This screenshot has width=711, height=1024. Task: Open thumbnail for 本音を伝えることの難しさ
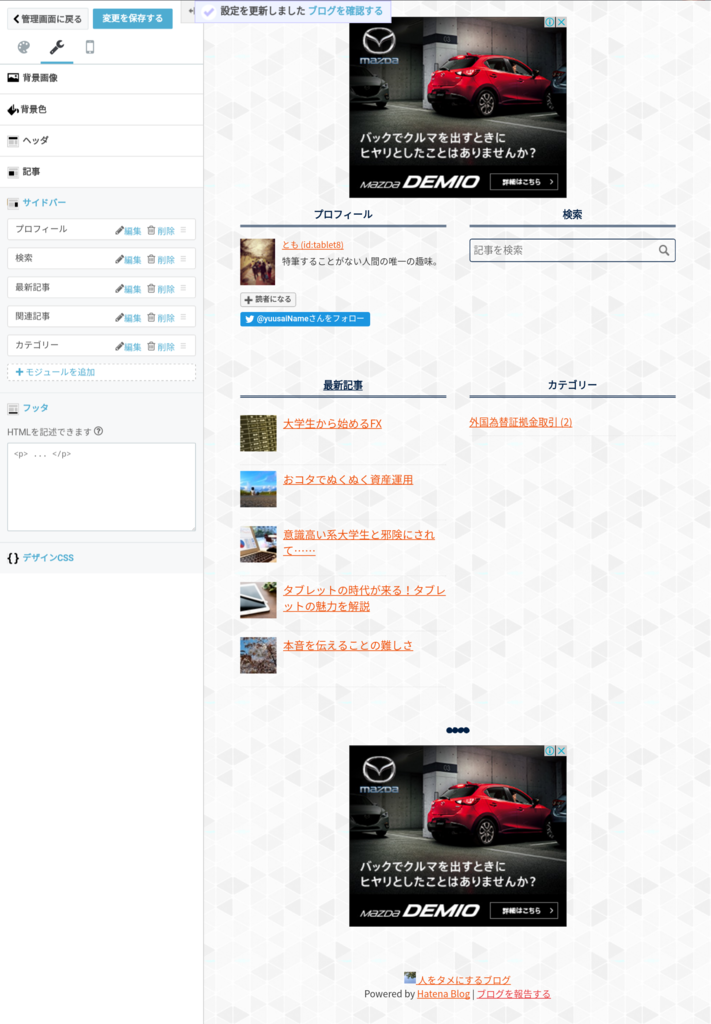[x=259, y=656]
